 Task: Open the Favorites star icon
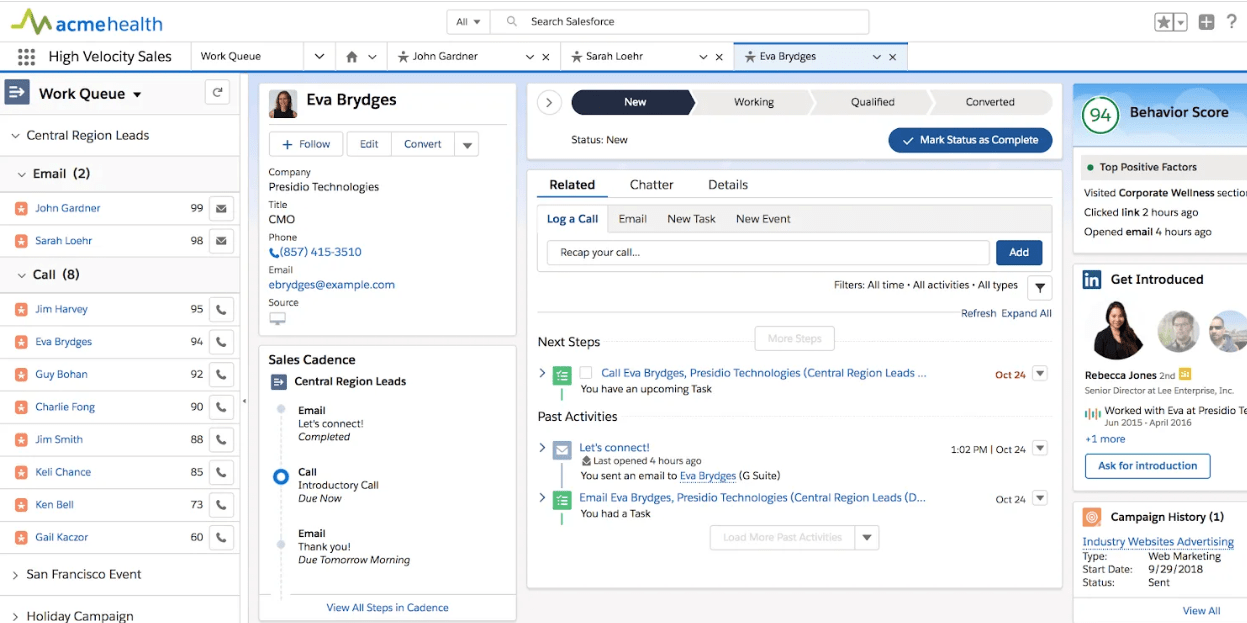(1163, 22)
